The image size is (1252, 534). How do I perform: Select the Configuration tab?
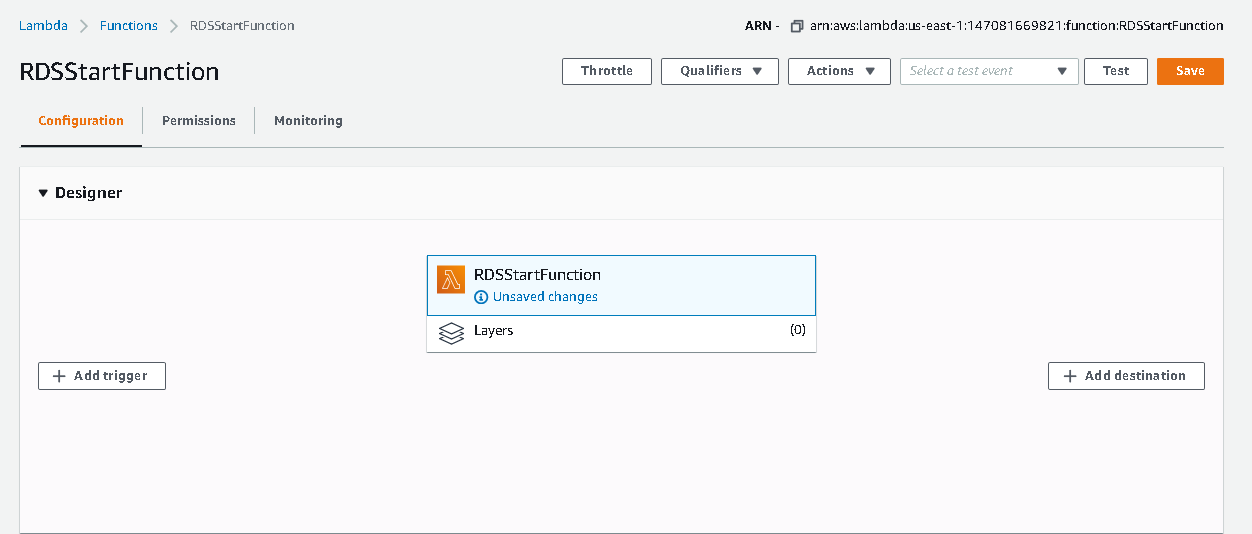[81, 121]
